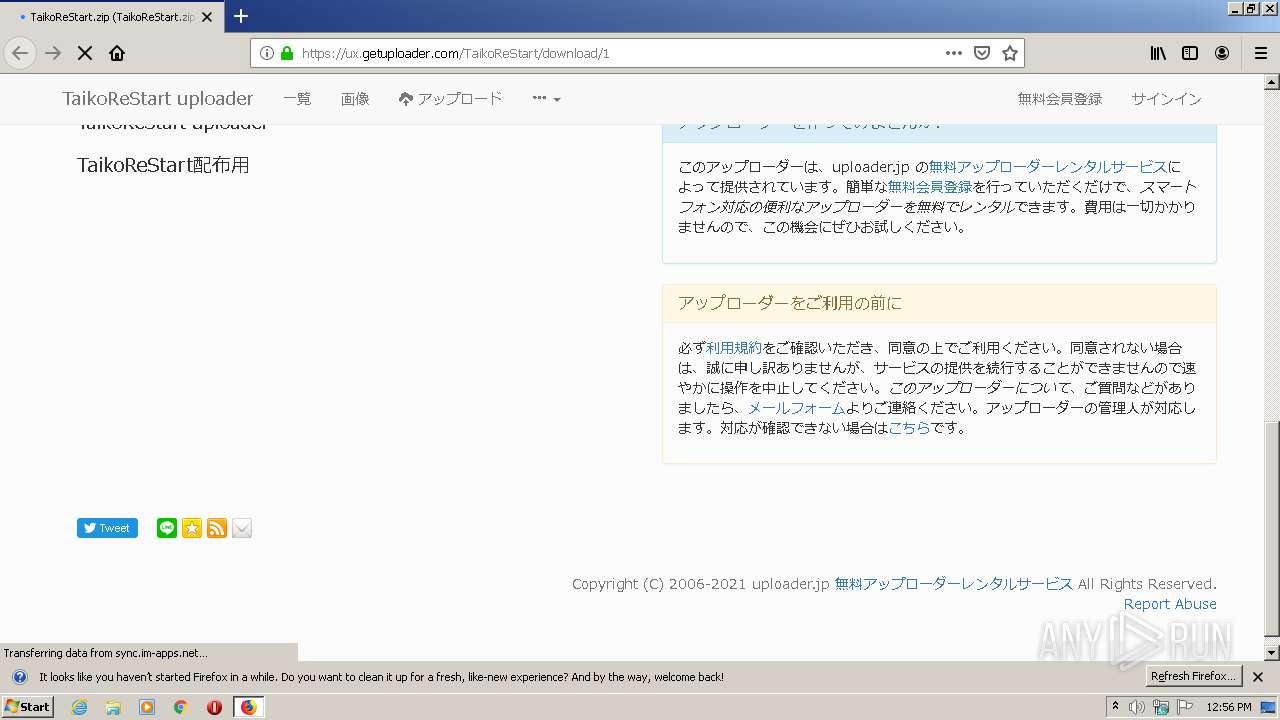The width and height of the screenshot is (1280, 720).
Task: Dismiss the Firefox refresh notification bar
Action: click(x=1258, y=677)
